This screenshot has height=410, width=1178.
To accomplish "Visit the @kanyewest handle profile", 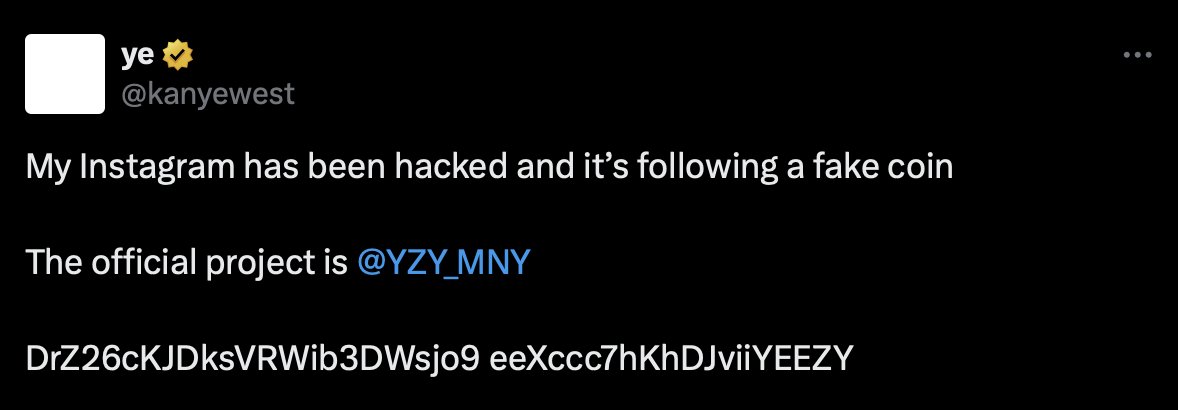I will point(208,95).
